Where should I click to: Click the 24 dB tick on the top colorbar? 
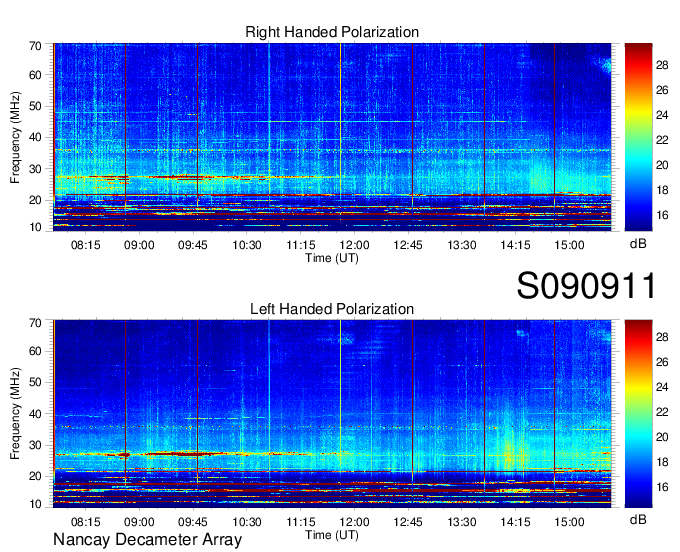(x=662, y=115)
